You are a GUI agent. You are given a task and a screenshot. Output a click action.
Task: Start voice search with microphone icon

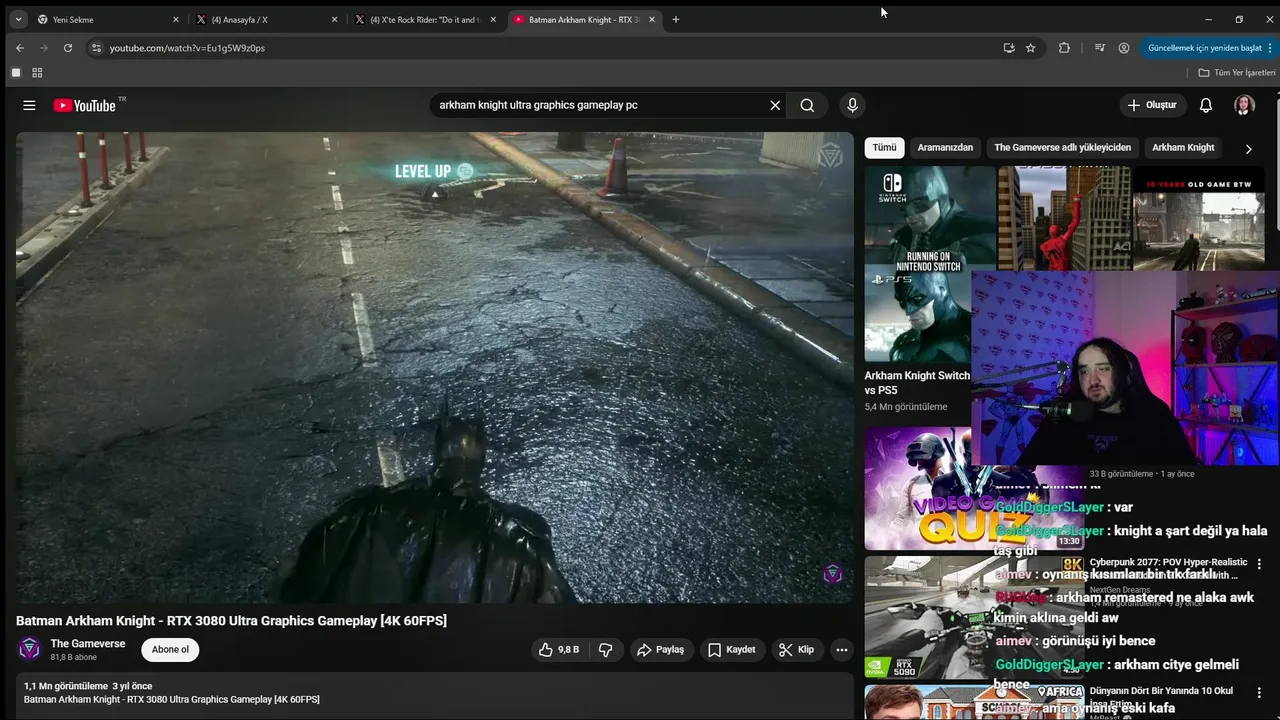pyautogui.click(x=852, y=105)
